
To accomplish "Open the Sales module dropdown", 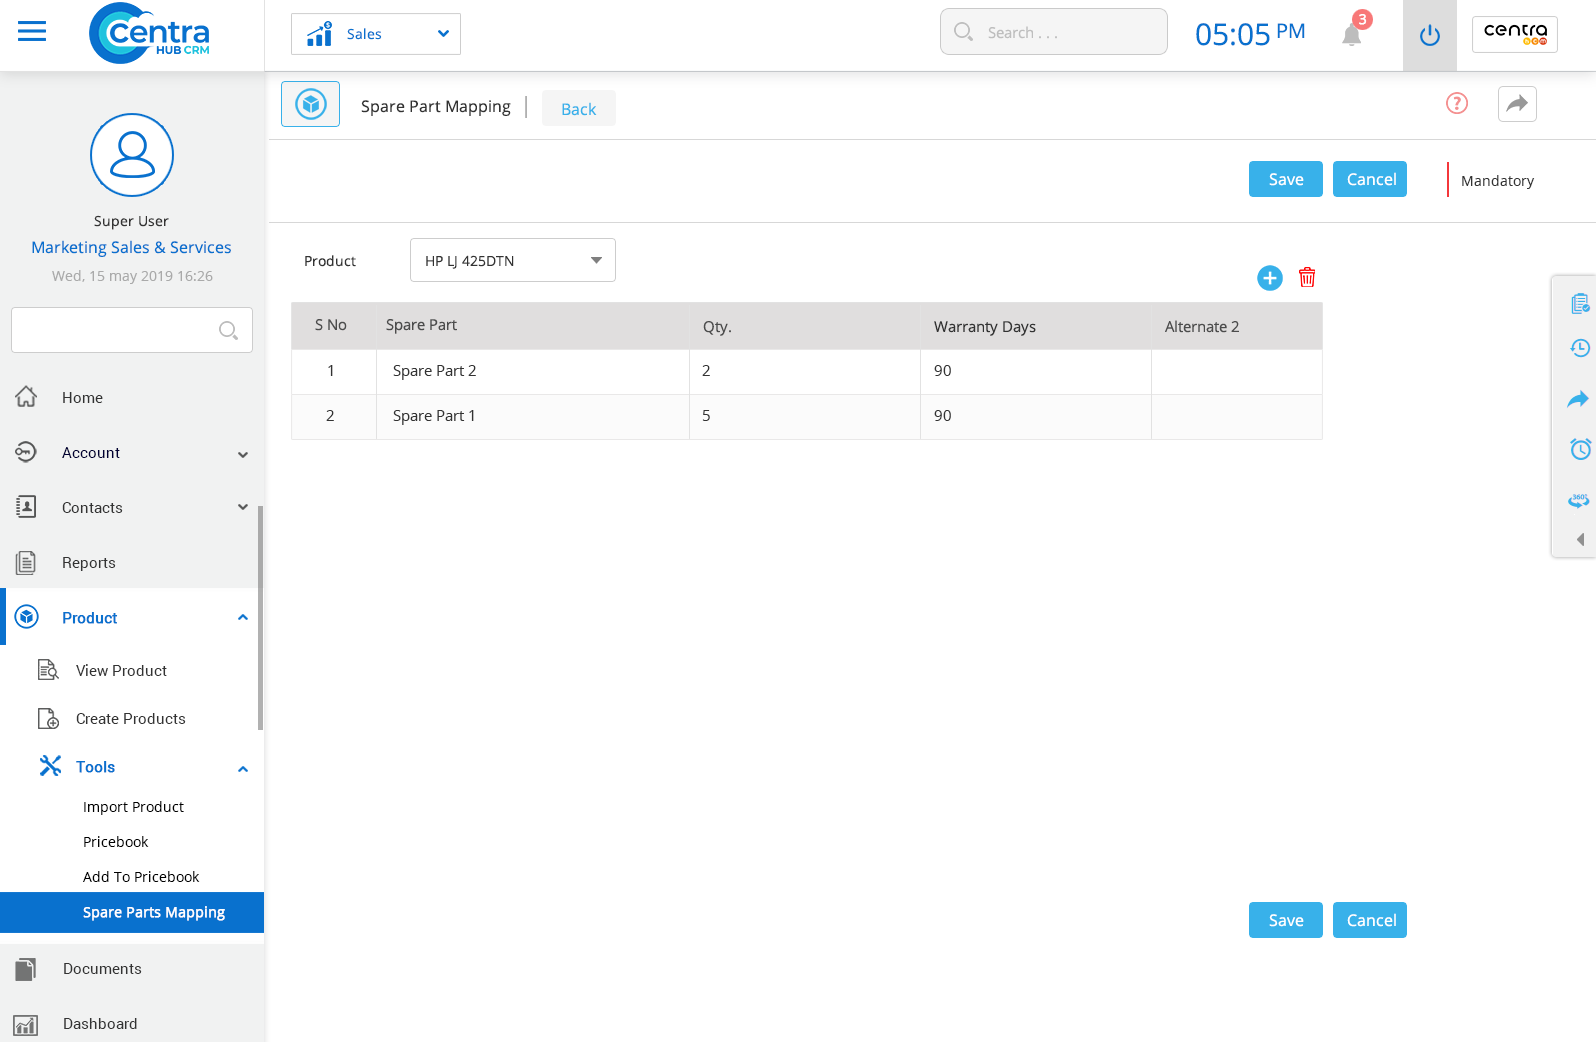I will pos(376,34).
